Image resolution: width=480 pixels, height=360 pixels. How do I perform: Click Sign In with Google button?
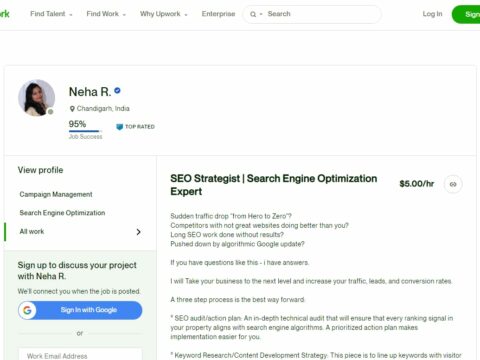[x=80, y=310]
